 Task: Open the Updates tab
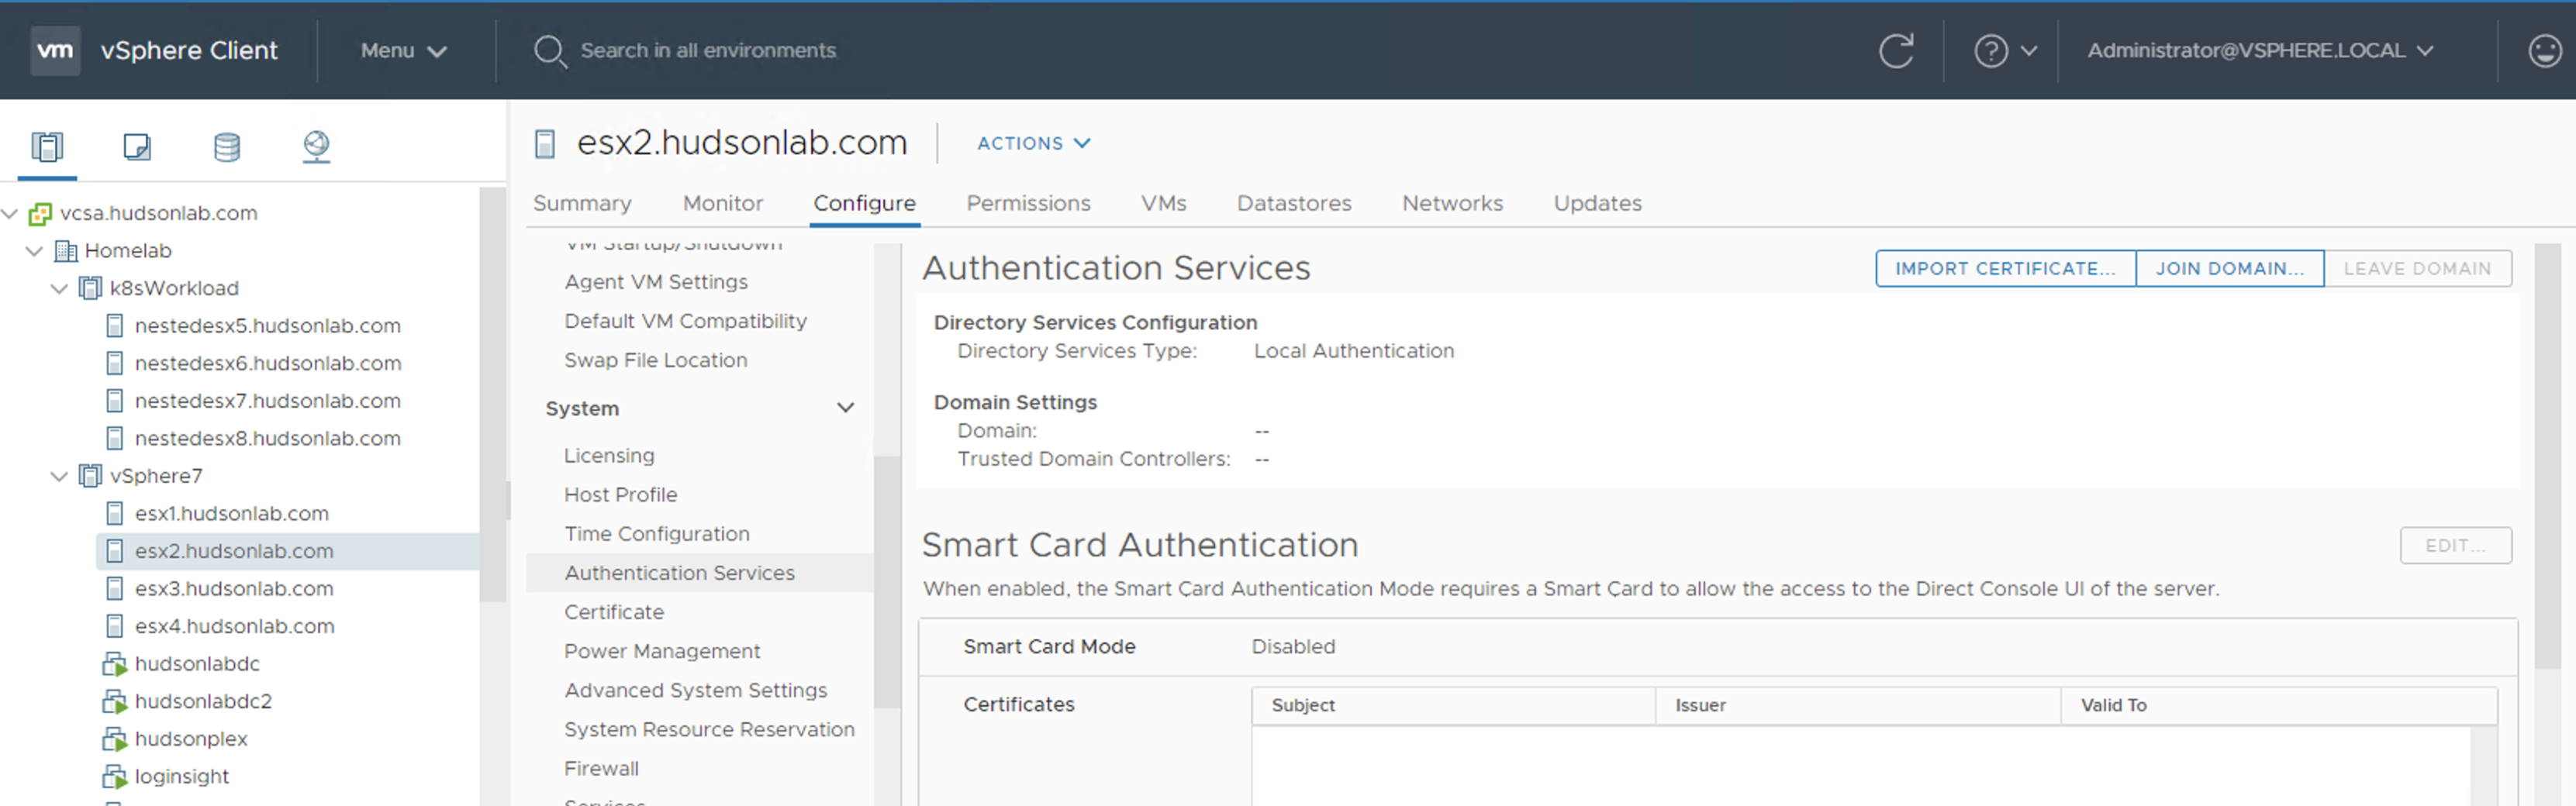1597,203
